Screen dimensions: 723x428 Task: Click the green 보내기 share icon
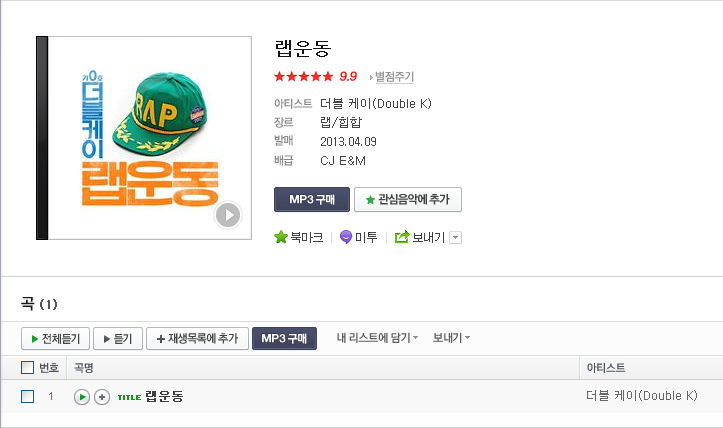pos(402,237)
